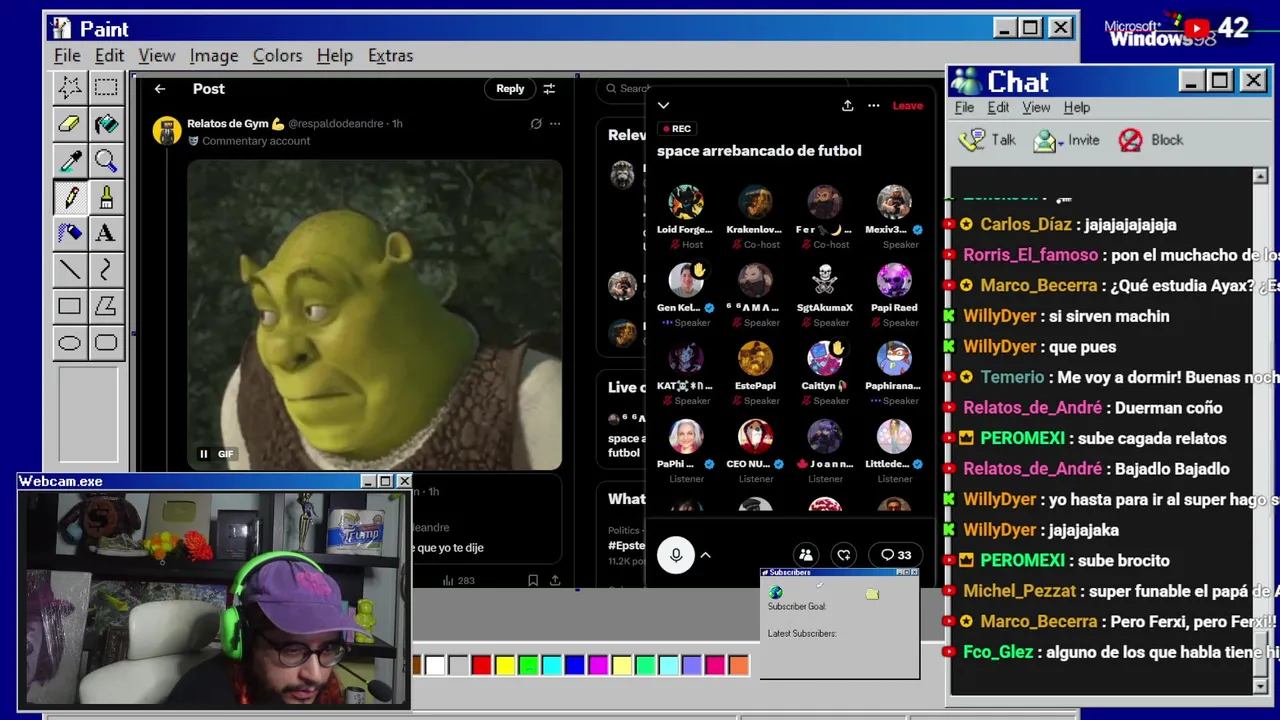Open the space's three-dot menu
This screenshot has height=720, width=1280.
[873, 105]
